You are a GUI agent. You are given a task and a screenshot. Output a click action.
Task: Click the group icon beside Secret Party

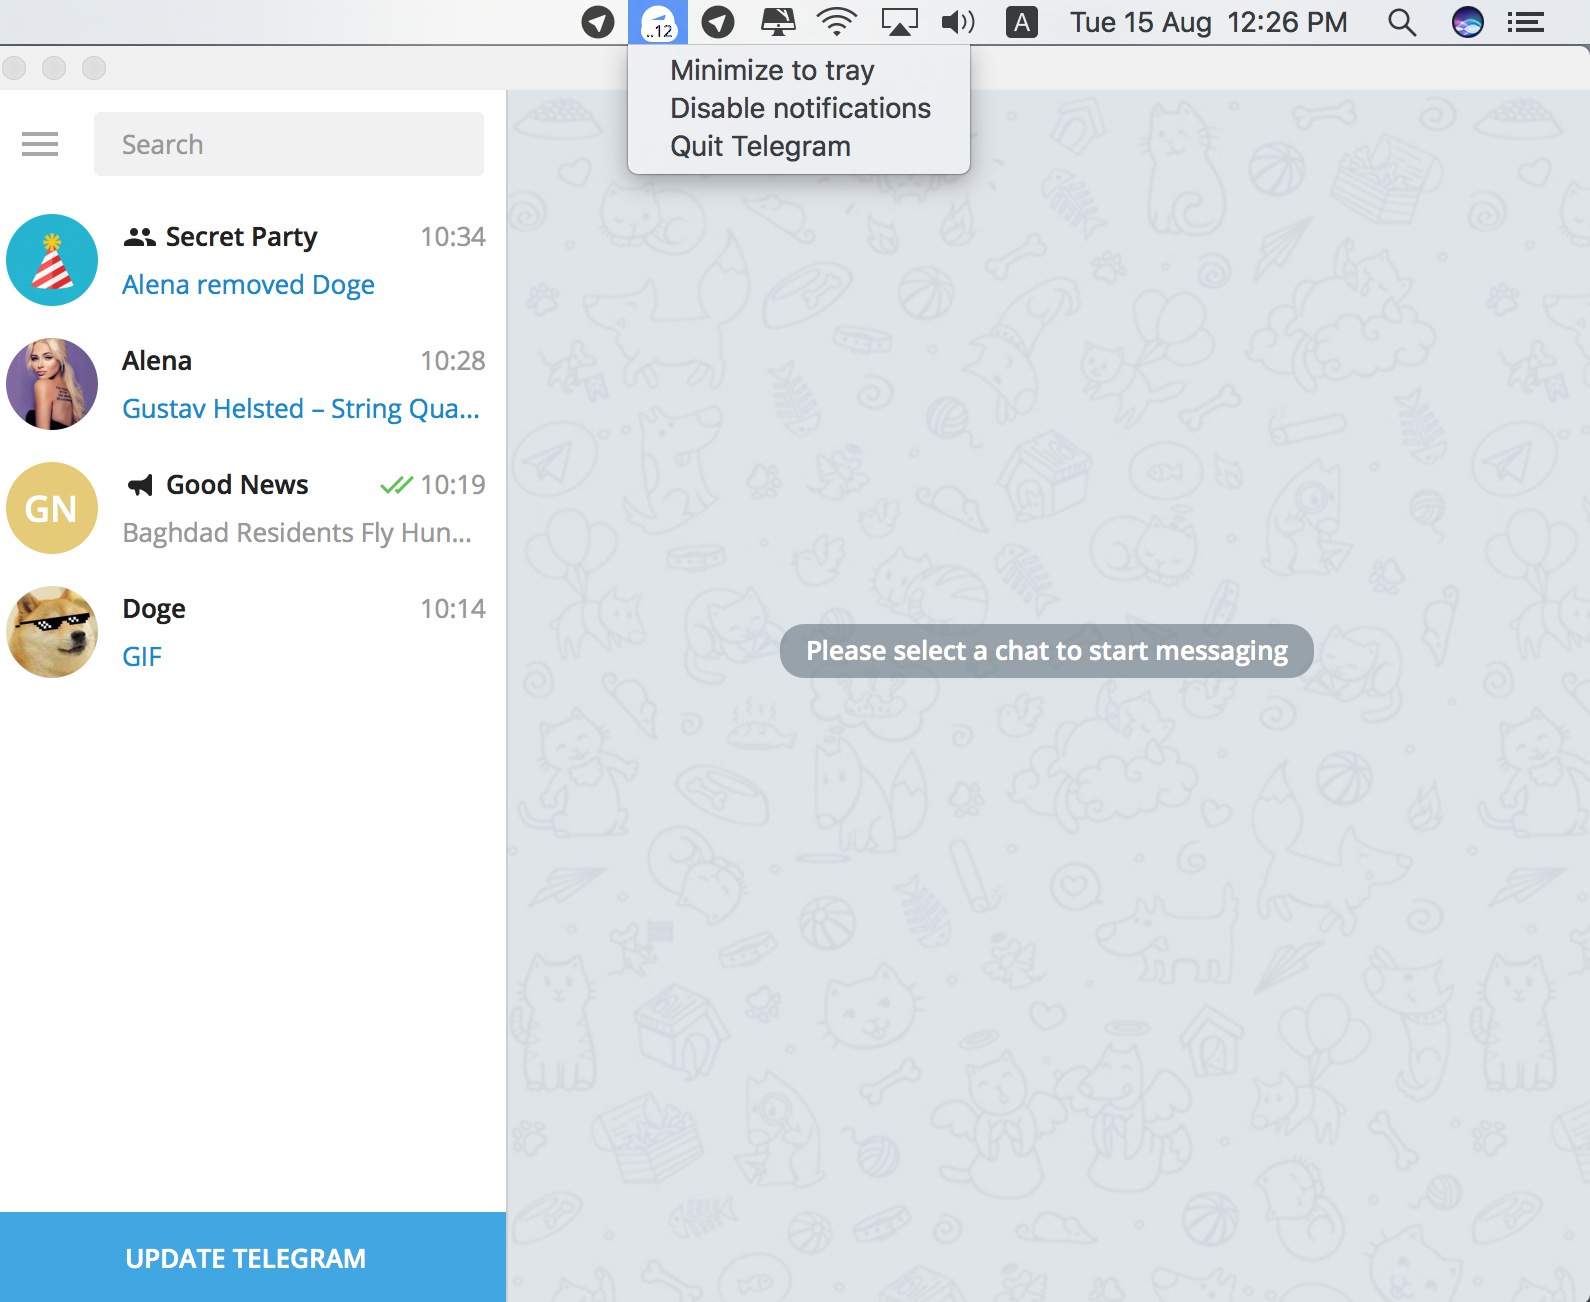click(139, 237)
